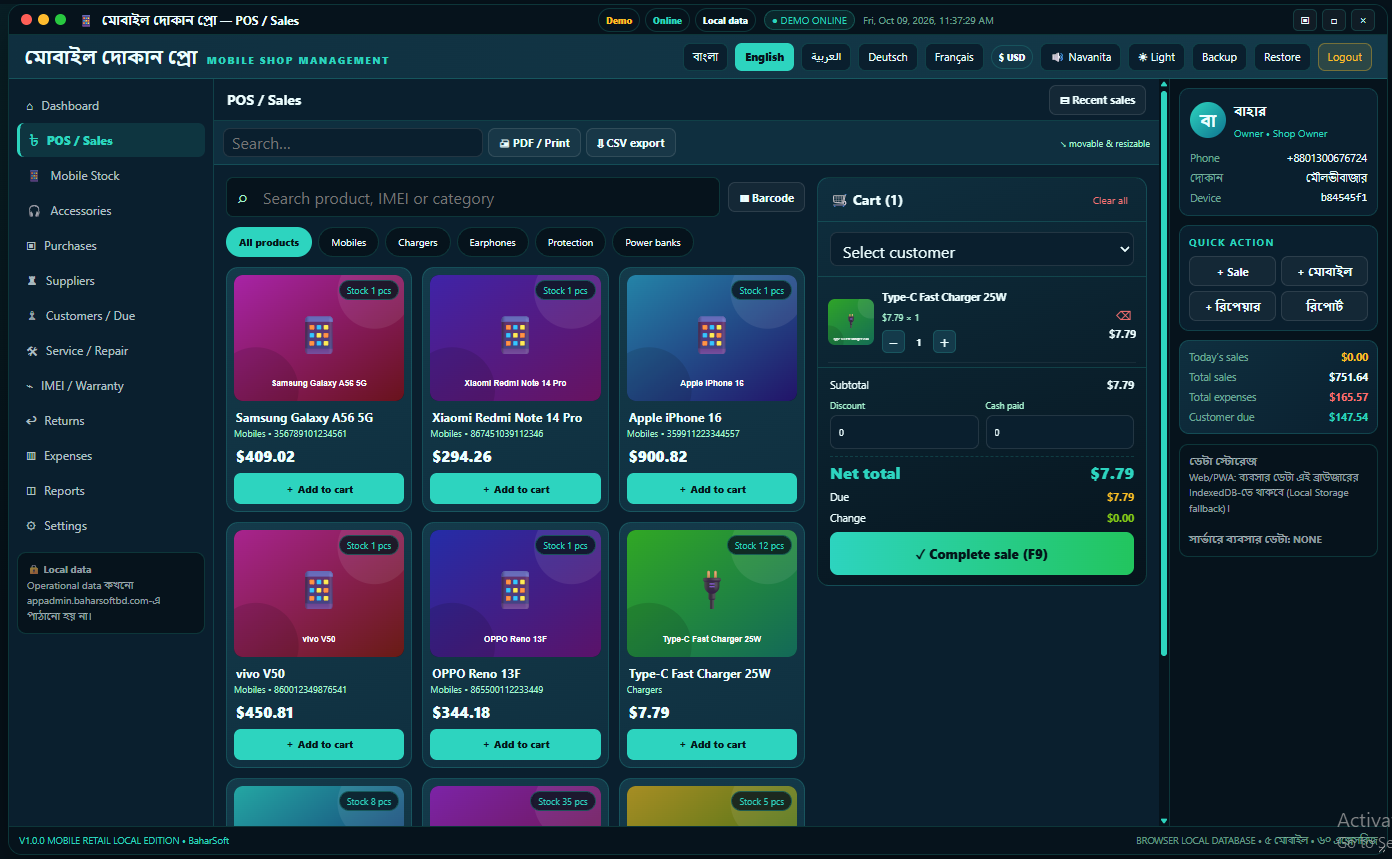Click the phone icon beside Mobile Stock
The height and width of the screenshot is (859, 1392).
point(35,176)
